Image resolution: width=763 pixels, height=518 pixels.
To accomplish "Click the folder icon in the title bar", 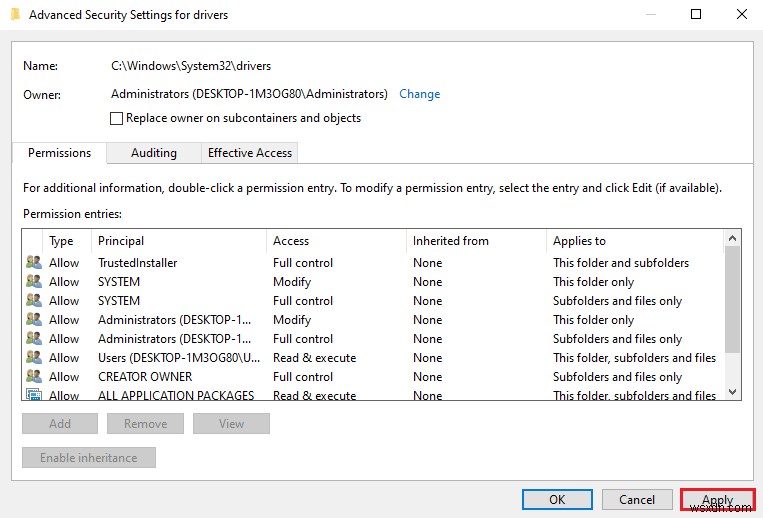I will click(15, 15).
